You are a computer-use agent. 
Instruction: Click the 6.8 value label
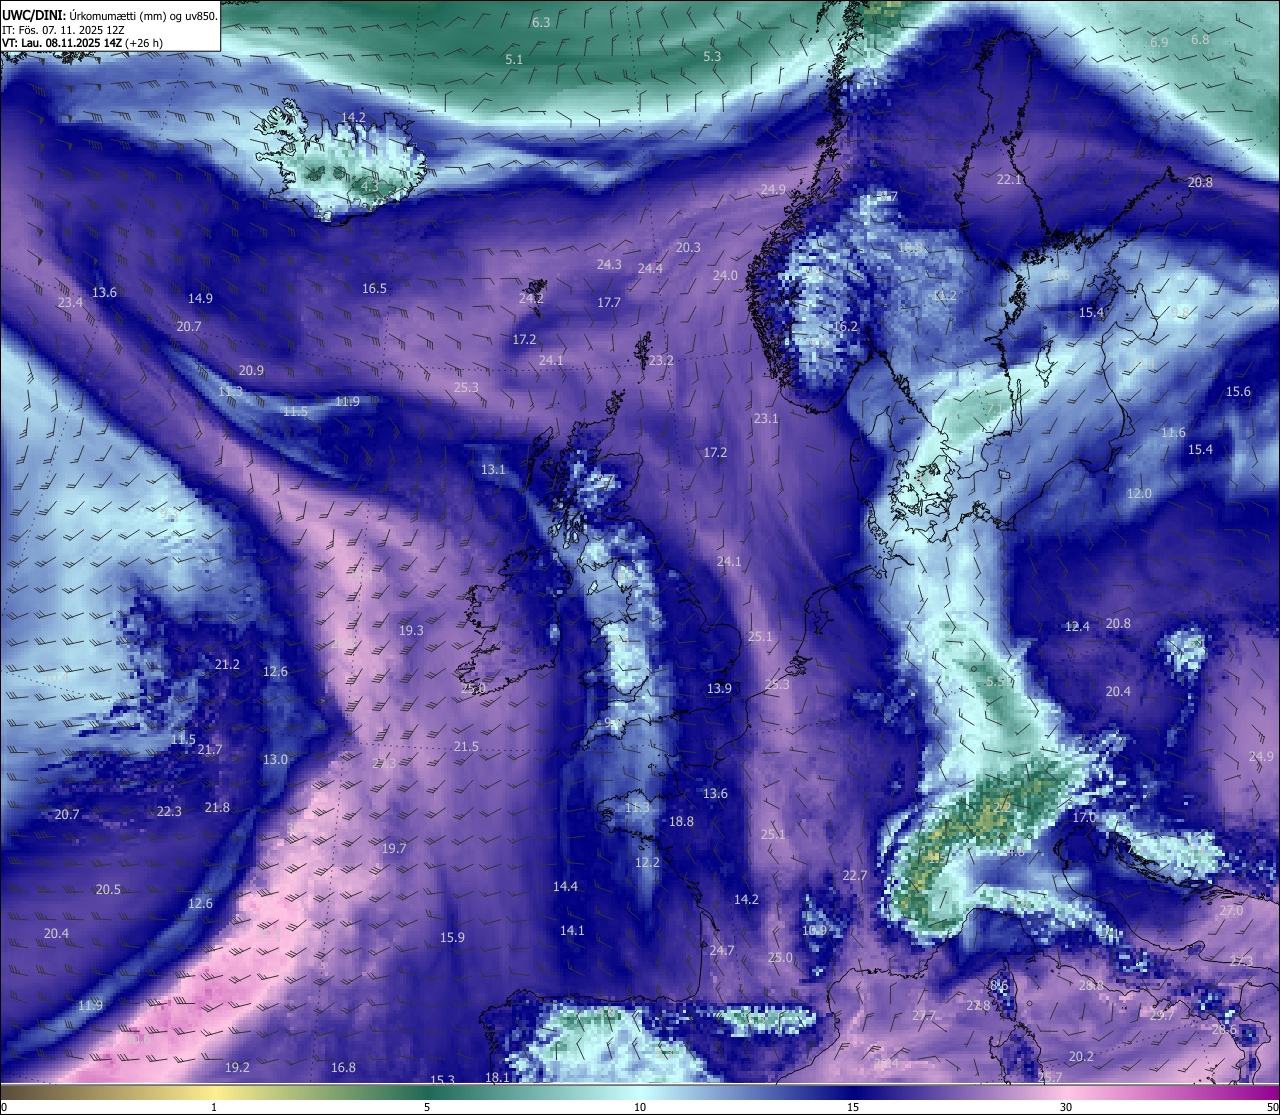[x=1200, y=40]
